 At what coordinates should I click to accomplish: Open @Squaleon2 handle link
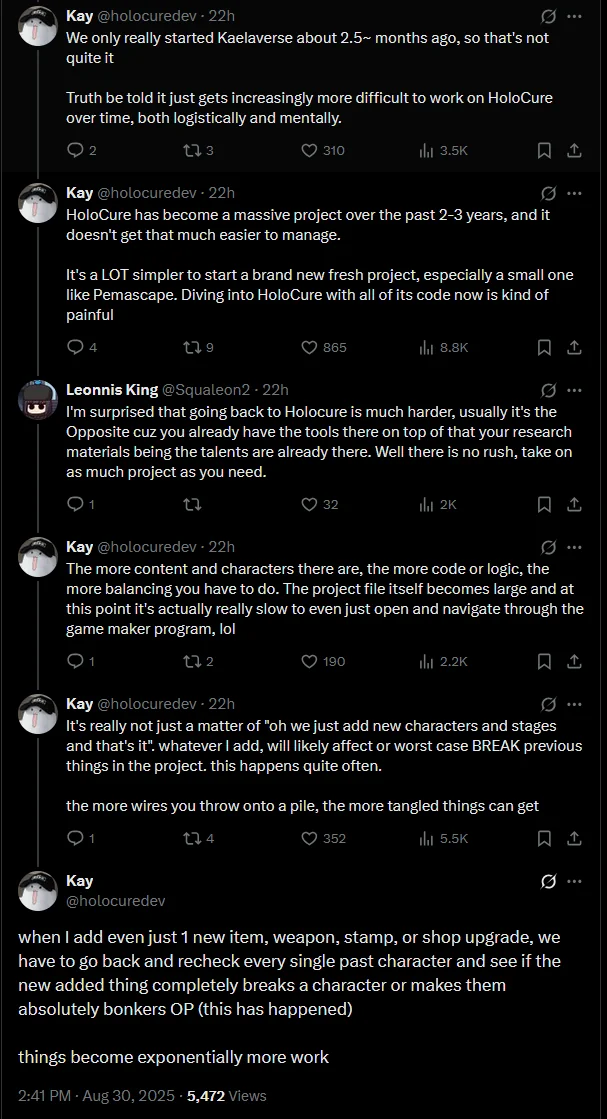(204, 389)
